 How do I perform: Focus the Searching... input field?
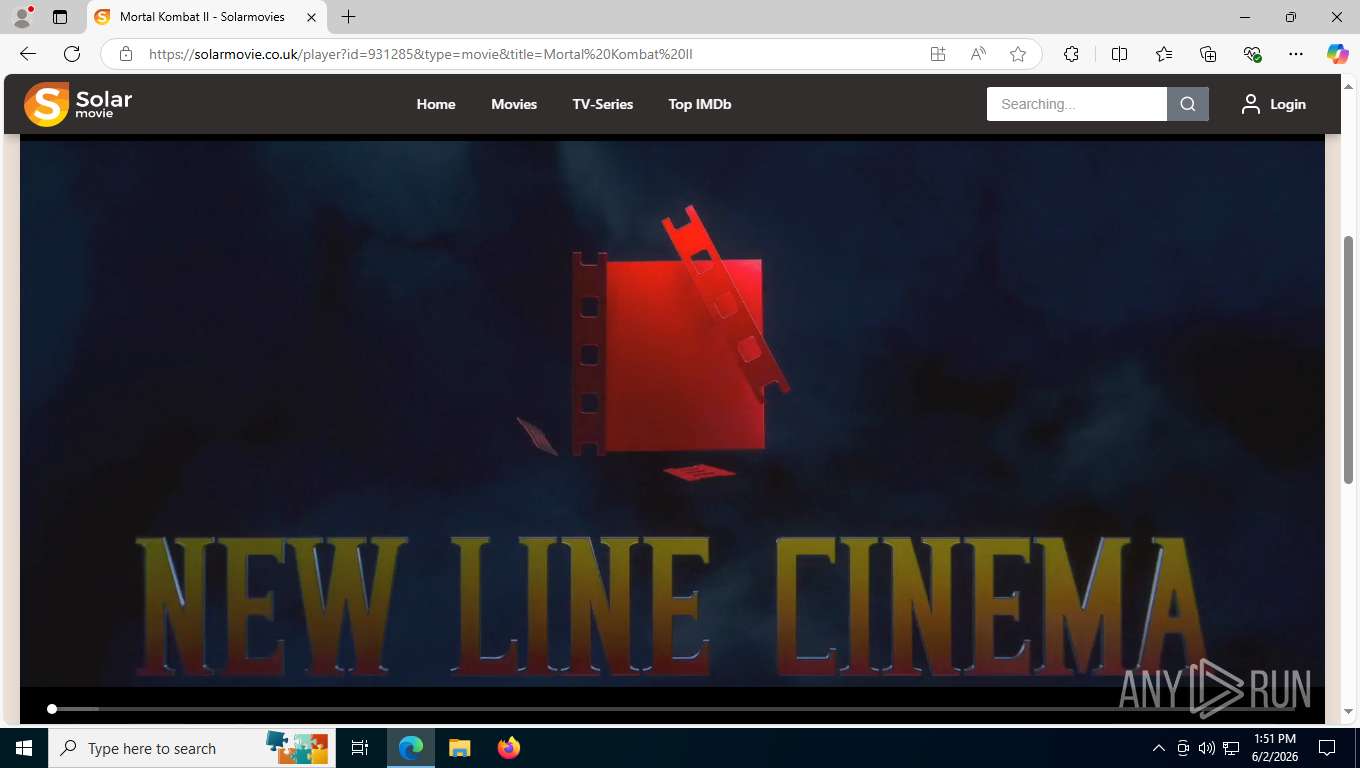click(1077, 104)
